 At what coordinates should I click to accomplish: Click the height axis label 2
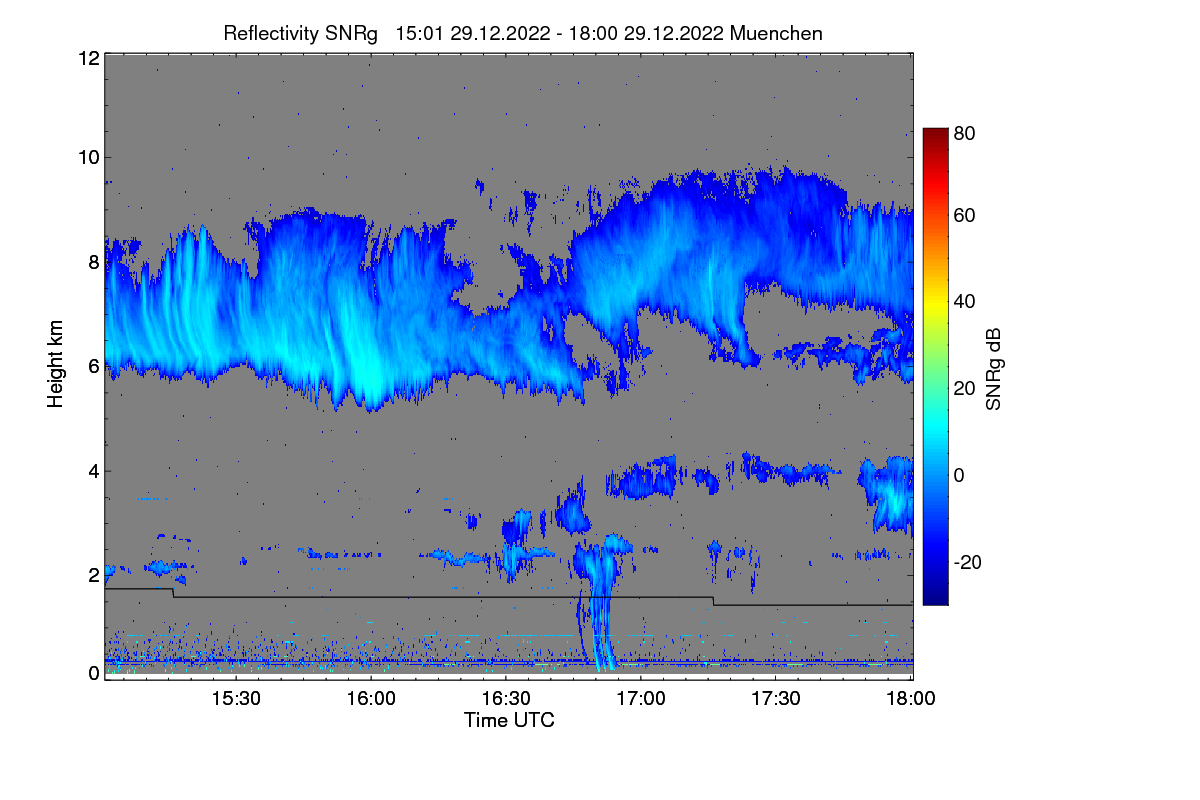(93, 575)
